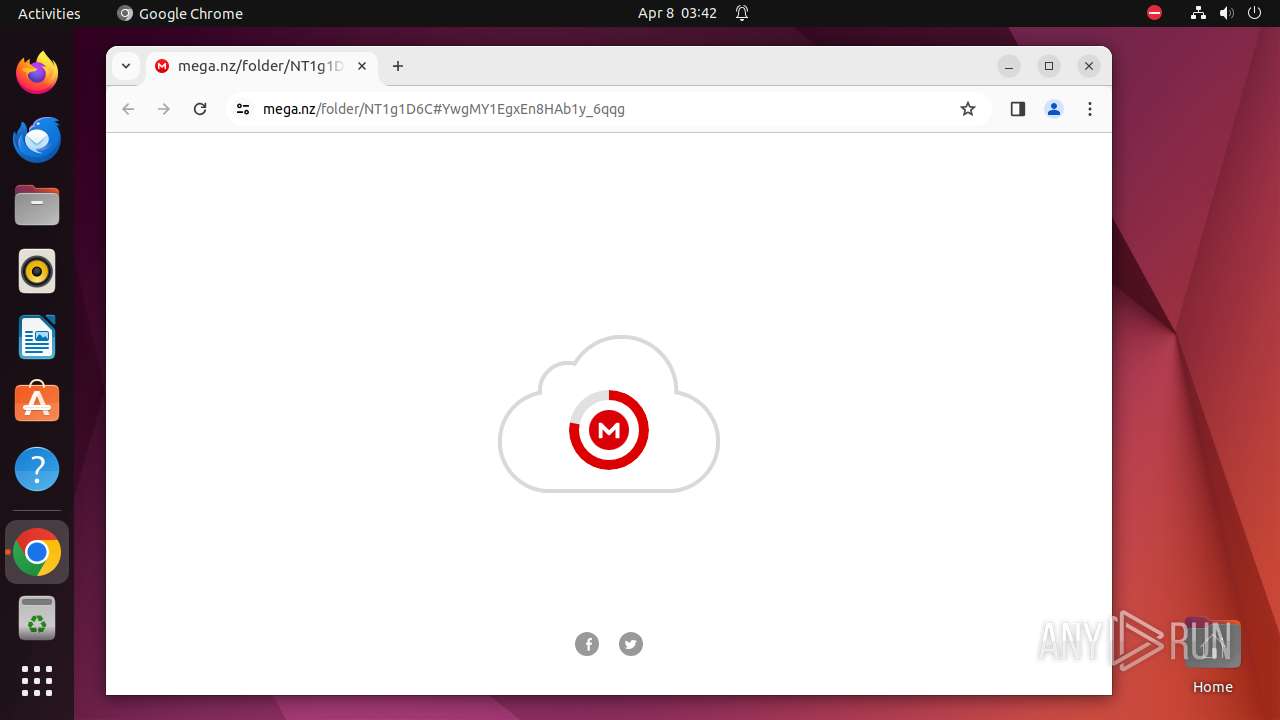The height and width of the screenshot is (720, 1280).
Task: Open the clock calendar Apr 8 03:42
Action: [x=677, y=13]
